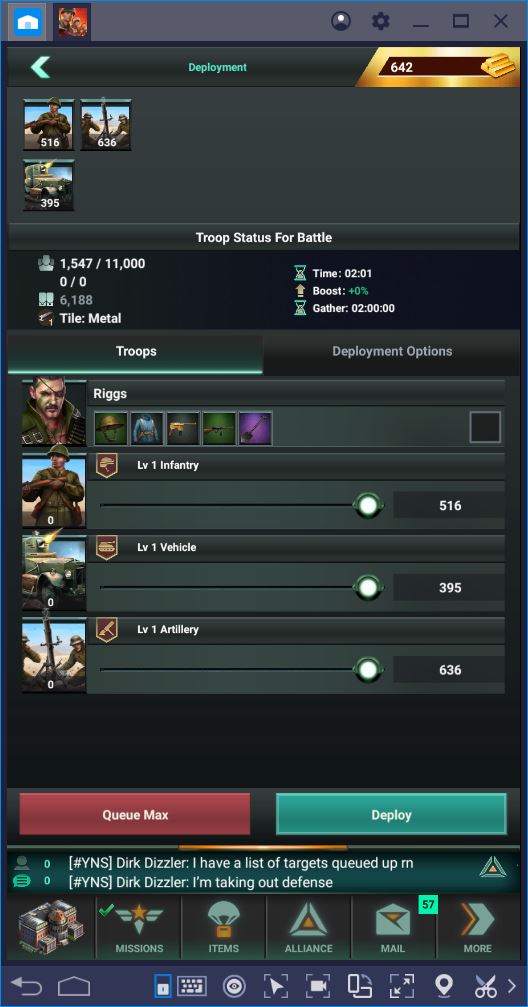This screenshot has width=528, height=1007.
Task: Go back using the green arrow icon
Action: tap(40, 67)
